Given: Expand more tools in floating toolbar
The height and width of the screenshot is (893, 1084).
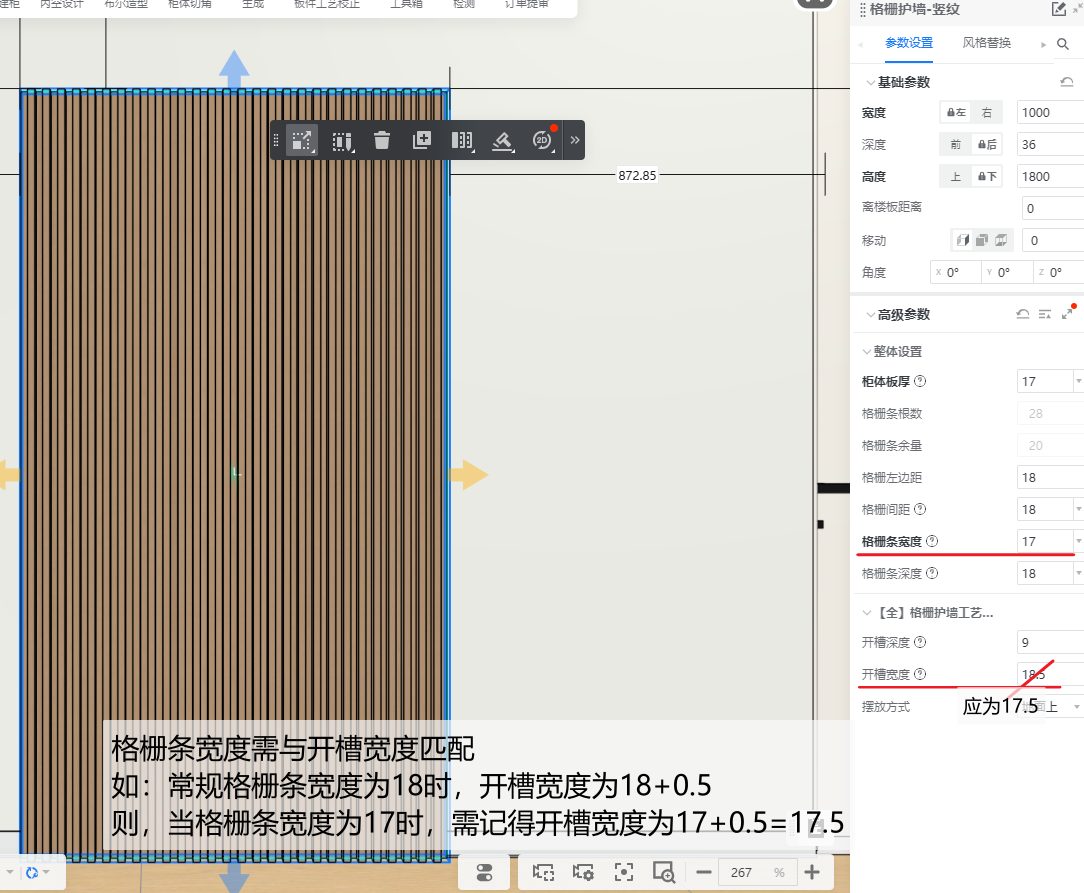Looking at the screenshot, I should coord(575,140).
